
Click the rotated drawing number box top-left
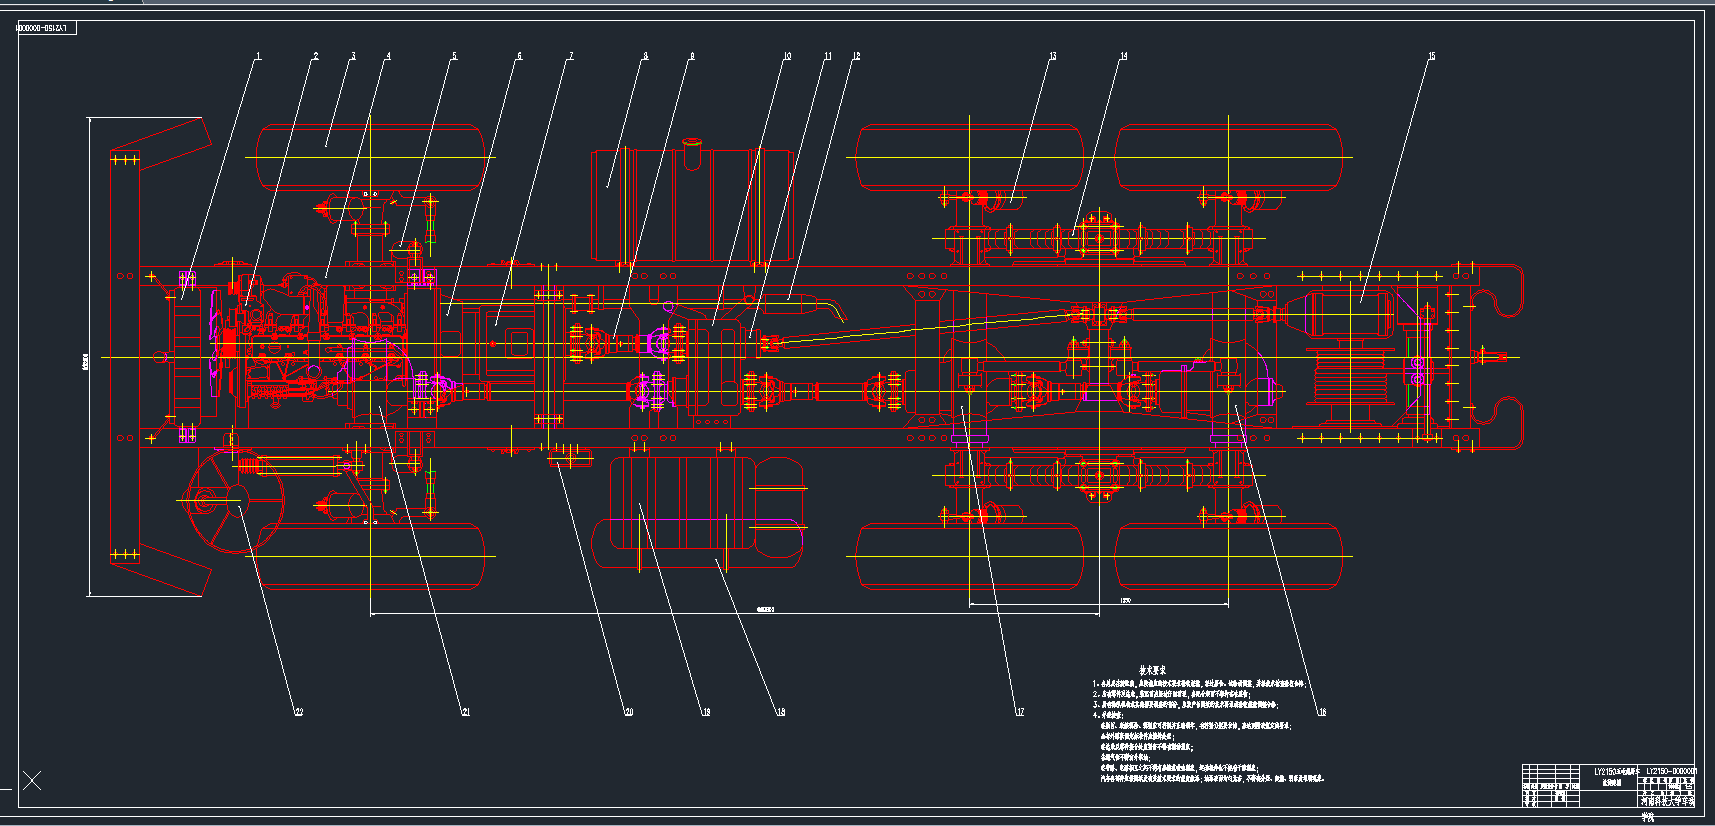[46, 28]
